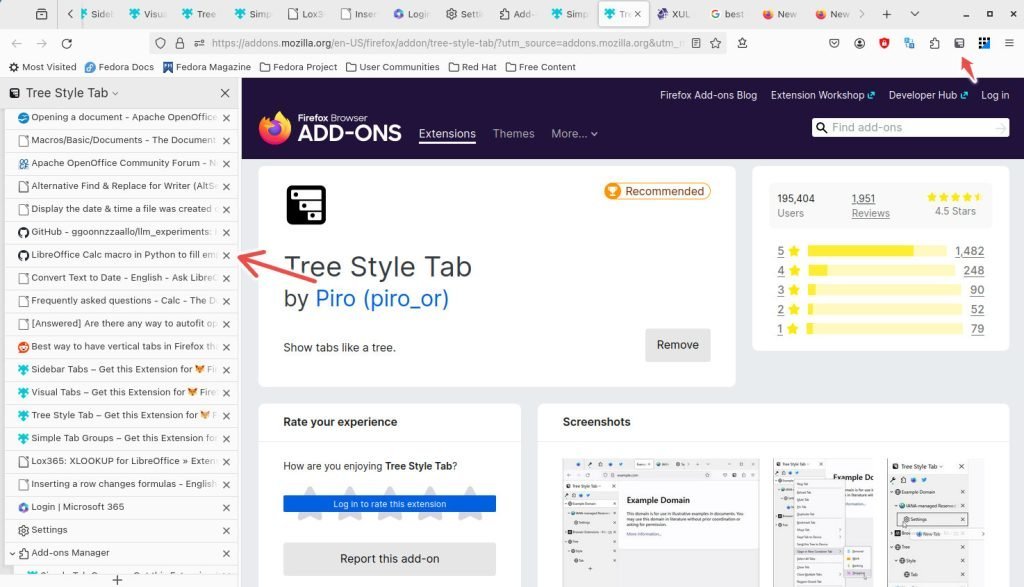Open Firefox account icon
Screen dimensions: 1024x587
point(859,43)
